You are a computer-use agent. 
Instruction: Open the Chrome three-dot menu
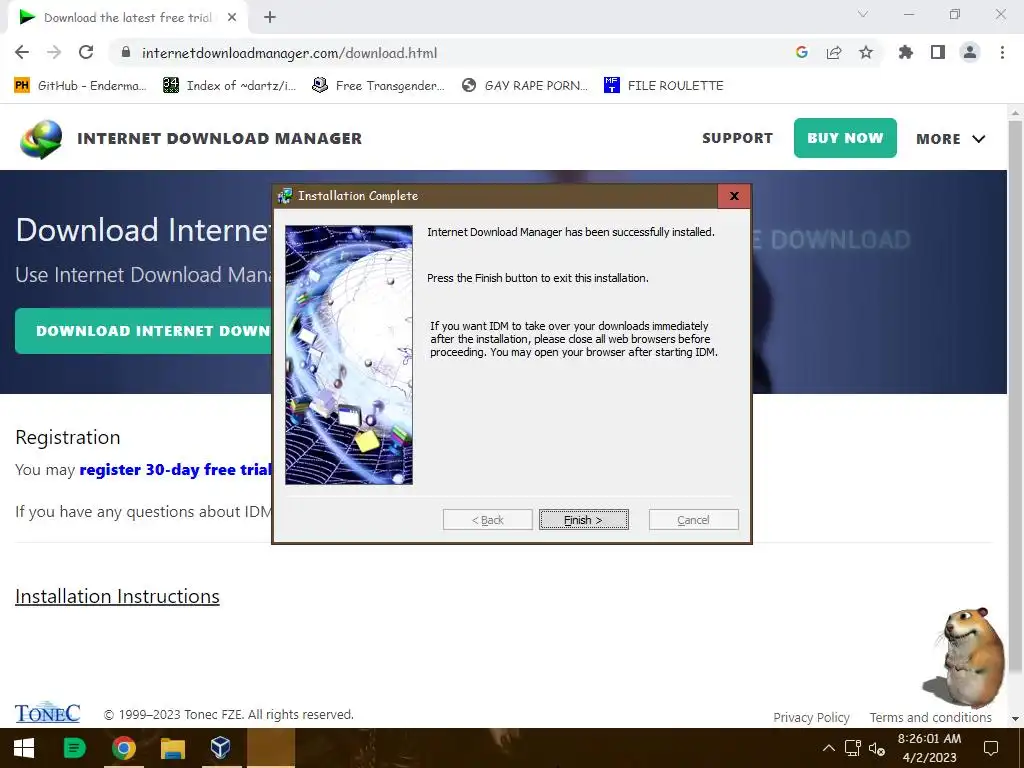1002,52
